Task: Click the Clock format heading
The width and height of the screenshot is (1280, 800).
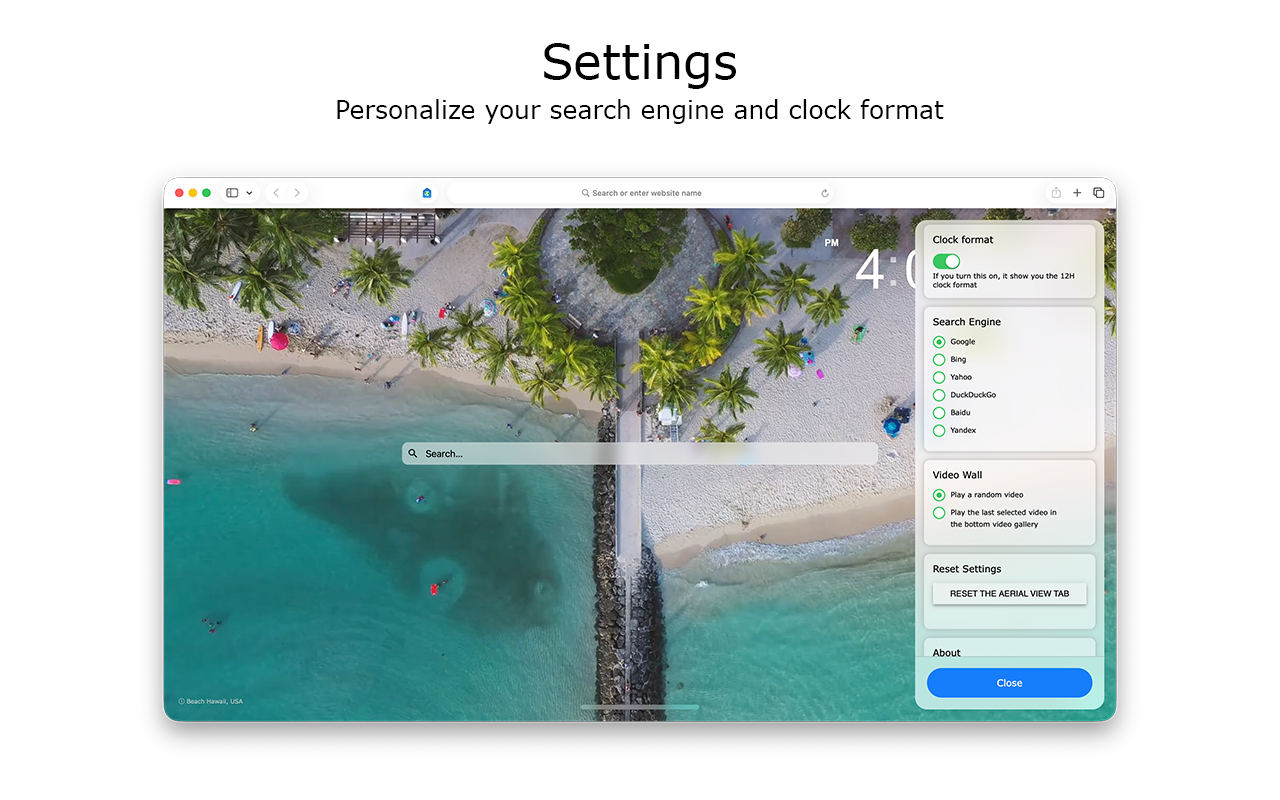Action: click(963, 240)
